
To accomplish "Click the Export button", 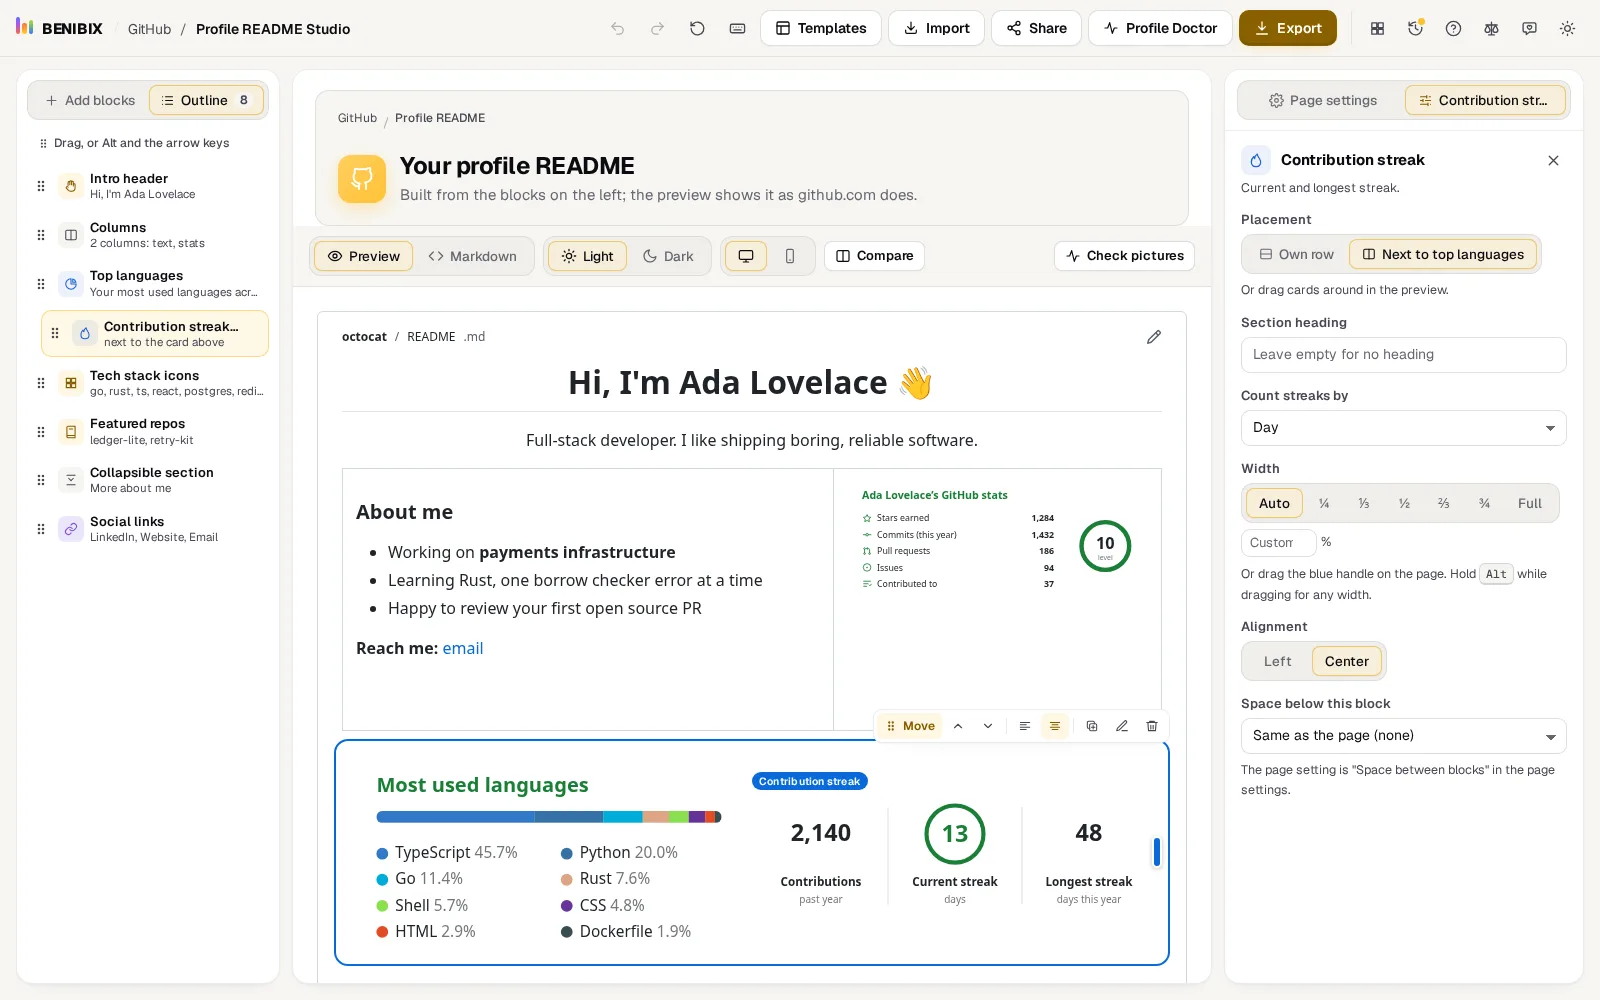I will click(1288, 28).
